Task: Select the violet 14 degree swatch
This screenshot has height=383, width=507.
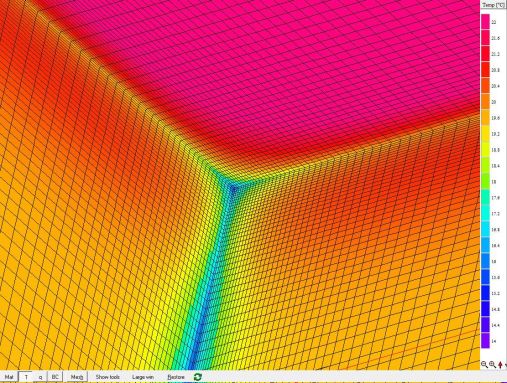Action: (x=485, y=341)
